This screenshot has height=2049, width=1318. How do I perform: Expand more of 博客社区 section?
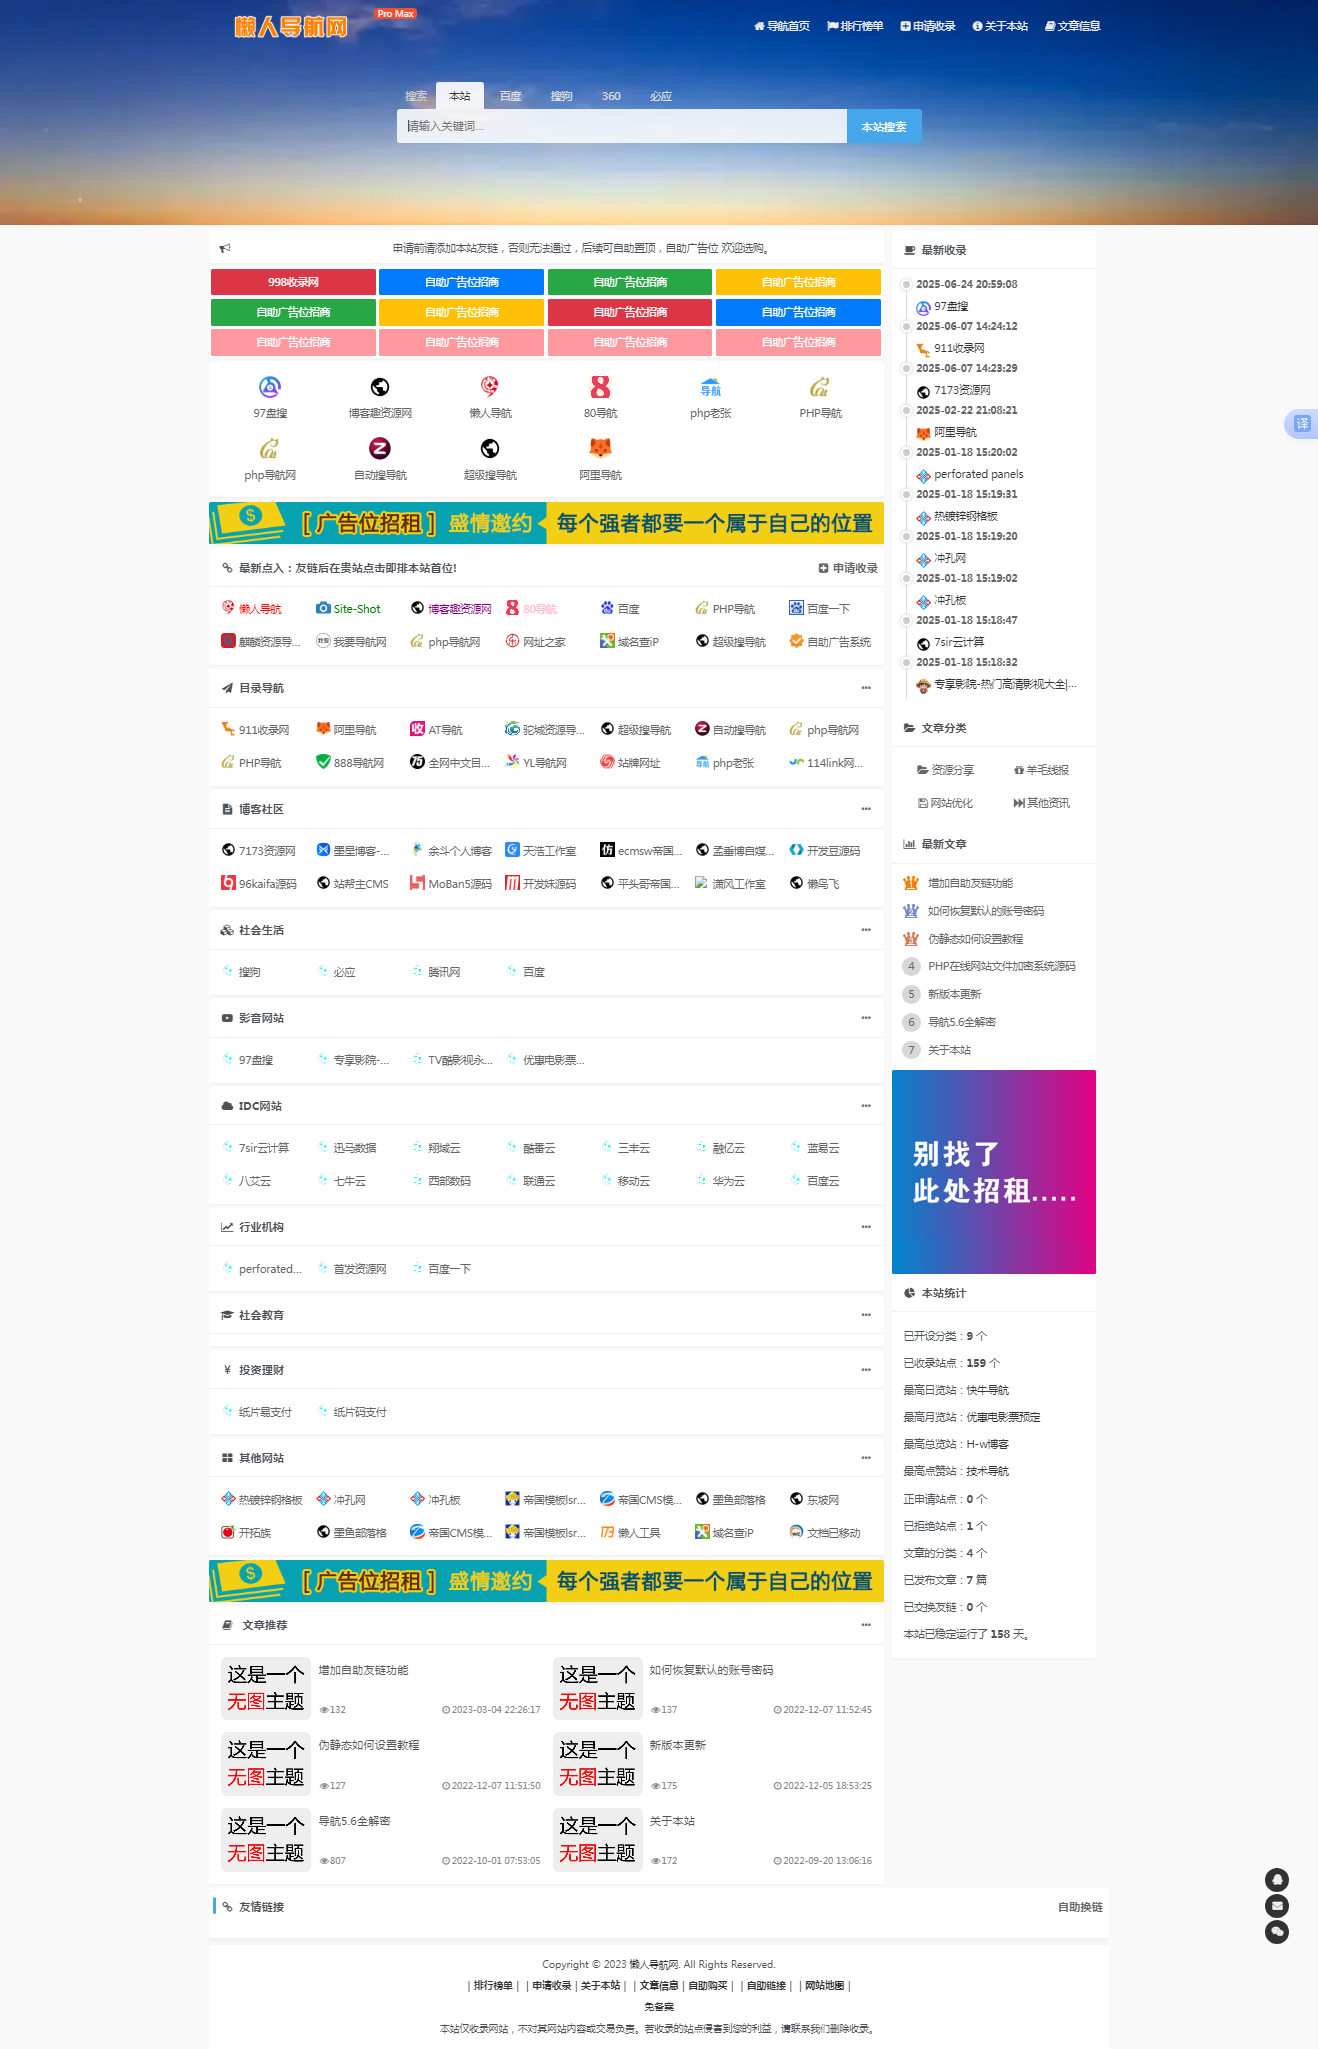[x=866, y=809]
